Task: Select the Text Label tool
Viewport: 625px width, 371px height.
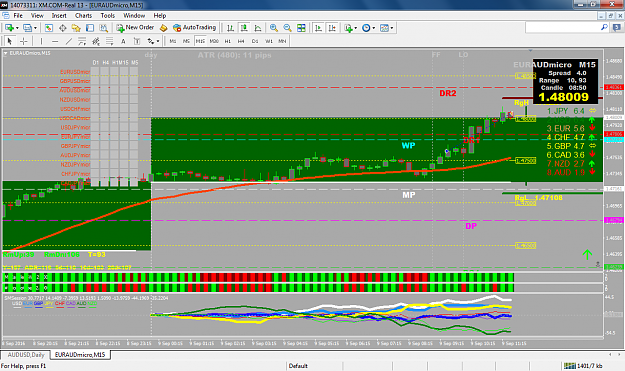Action: [137, 41]
